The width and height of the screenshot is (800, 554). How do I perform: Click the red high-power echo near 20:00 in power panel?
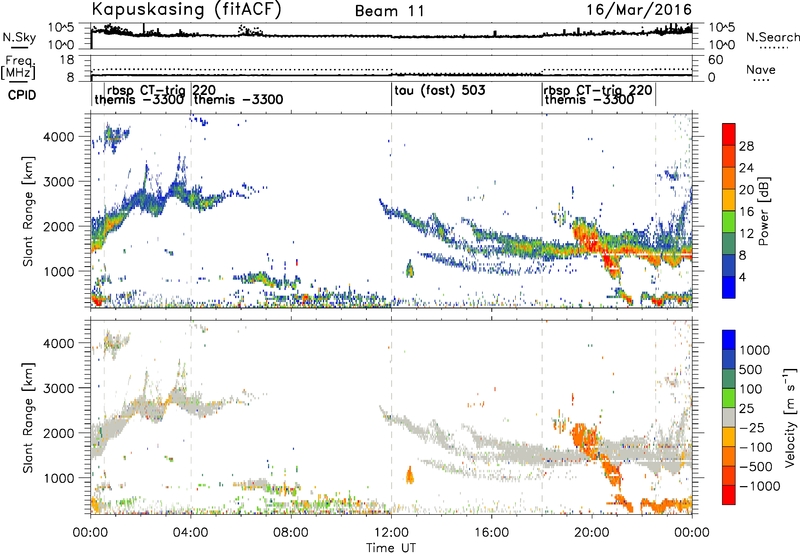(x=587, y=236)
